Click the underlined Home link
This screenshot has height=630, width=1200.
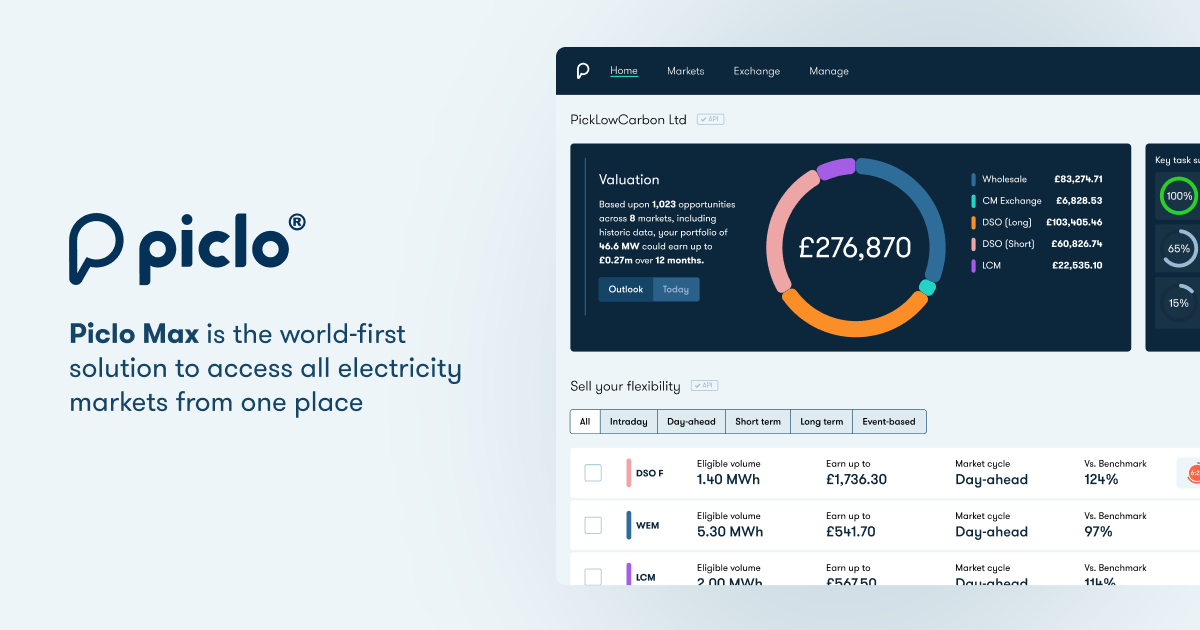click(x=623, y=70)
